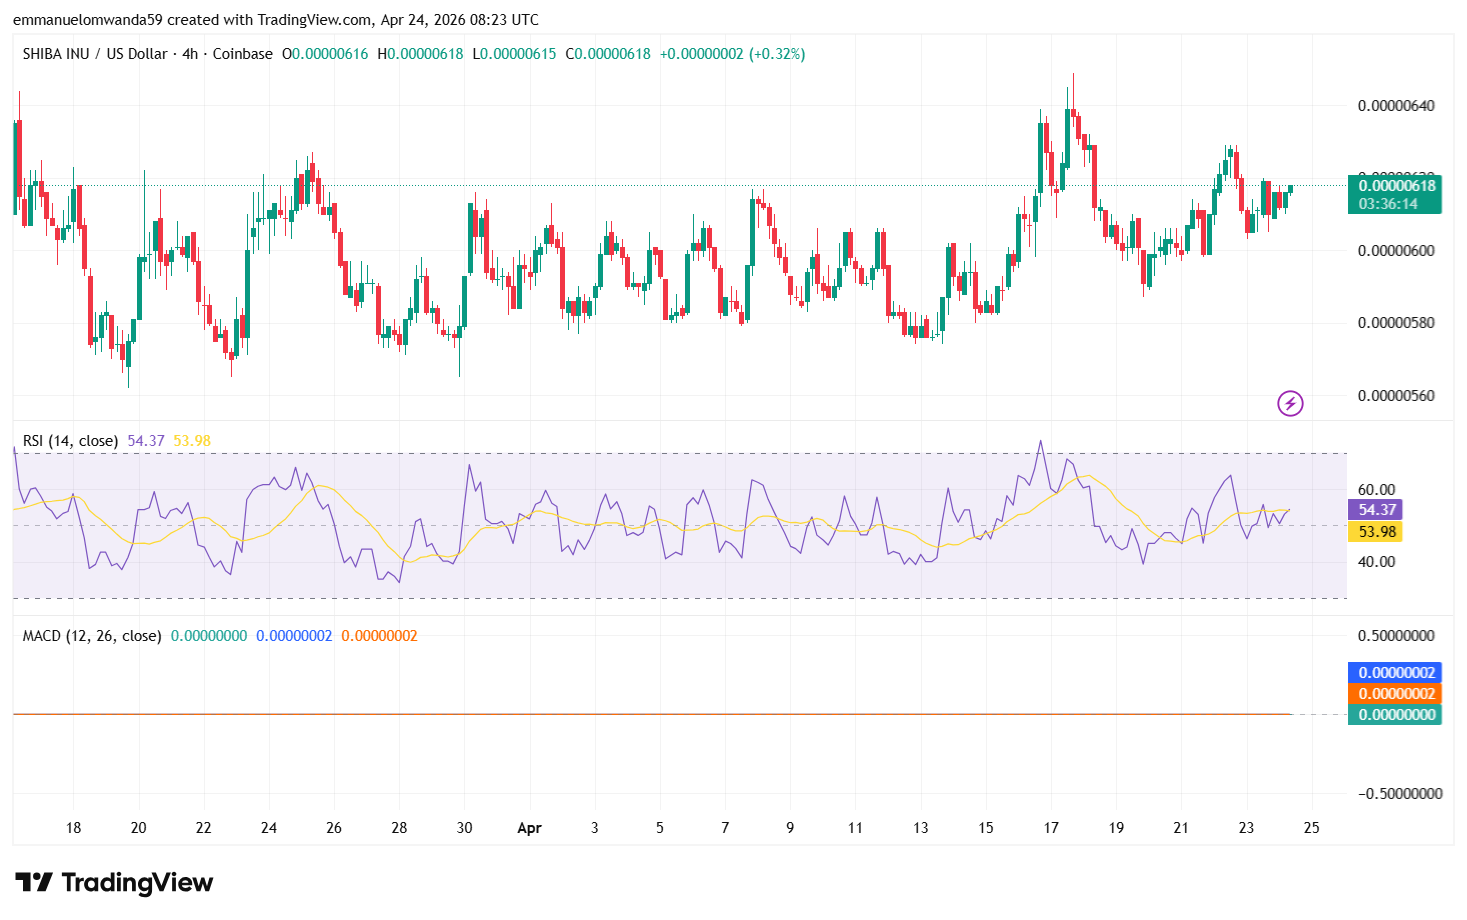Click the teal MACD histogram tag 0.00000000
The width and height of the screenshot is (1467, 920).
[x=1396, y=715]
